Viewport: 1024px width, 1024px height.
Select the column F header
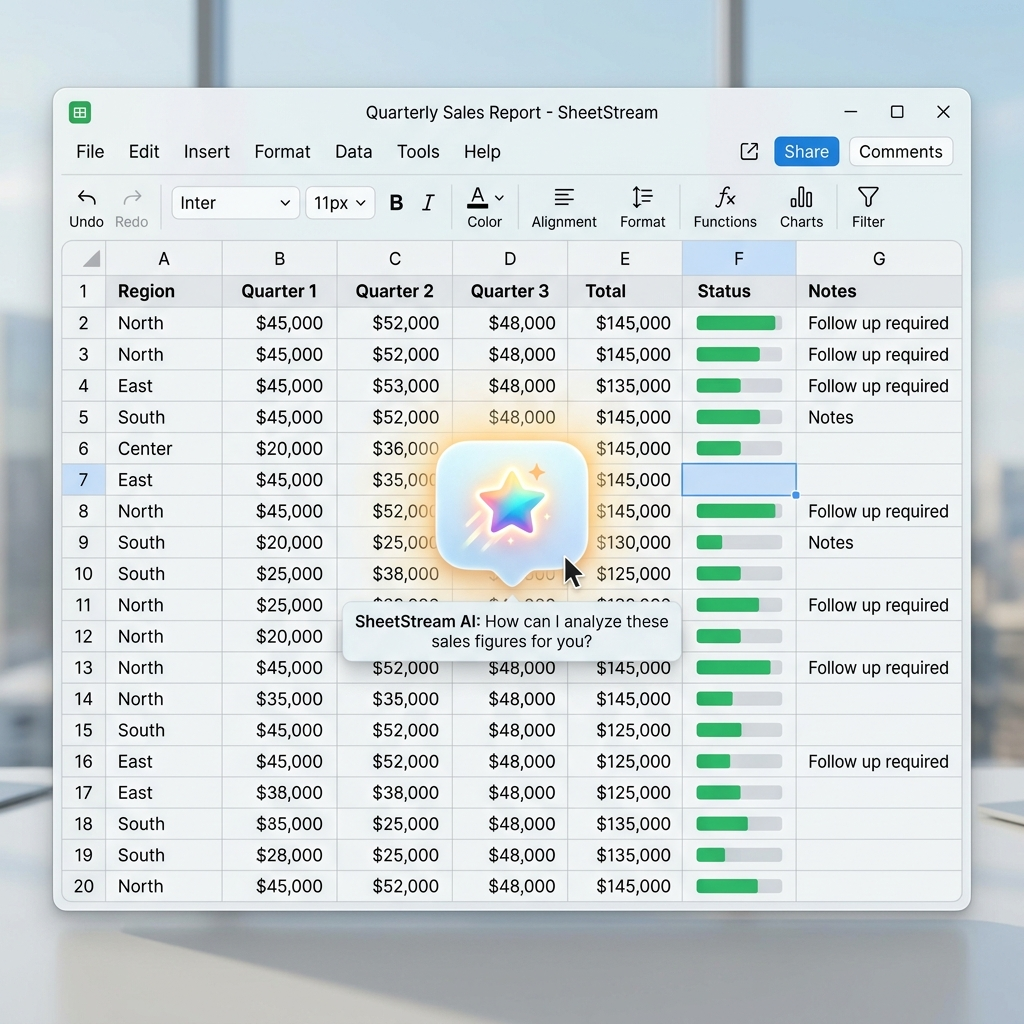click(739, 259)
